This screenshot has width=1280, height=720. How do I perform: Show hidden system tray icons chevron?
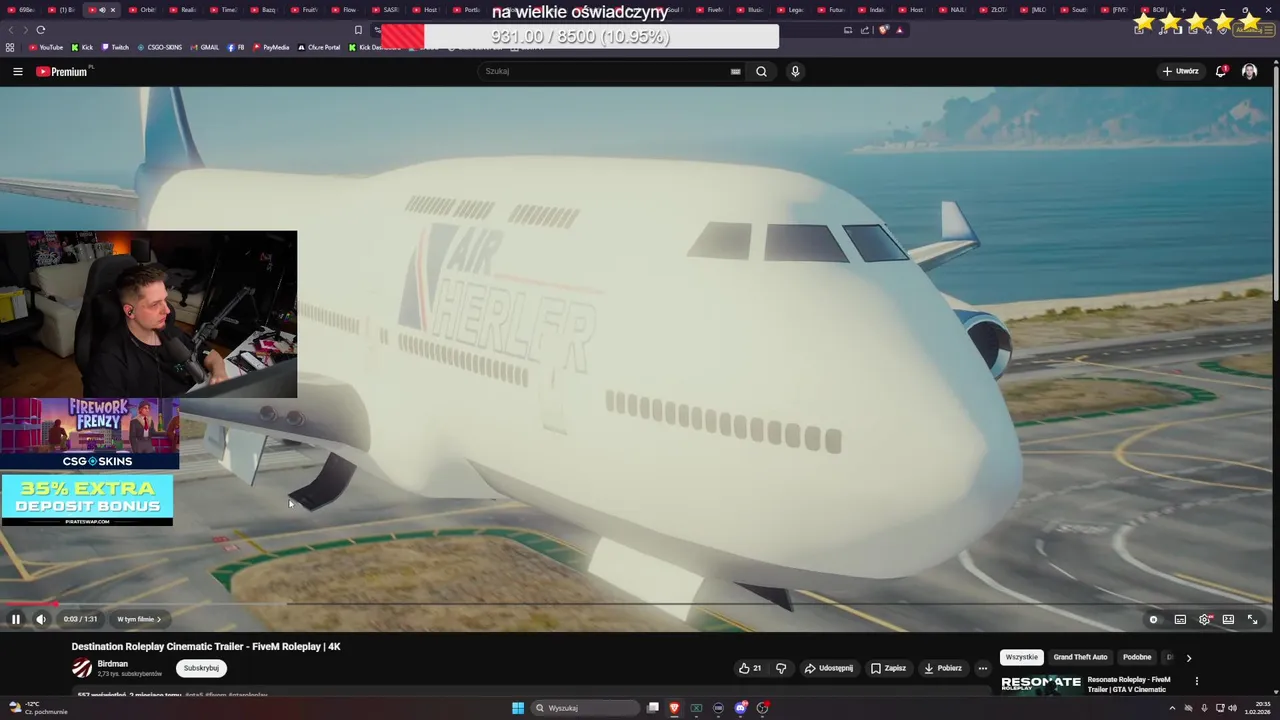(1173, 708)
